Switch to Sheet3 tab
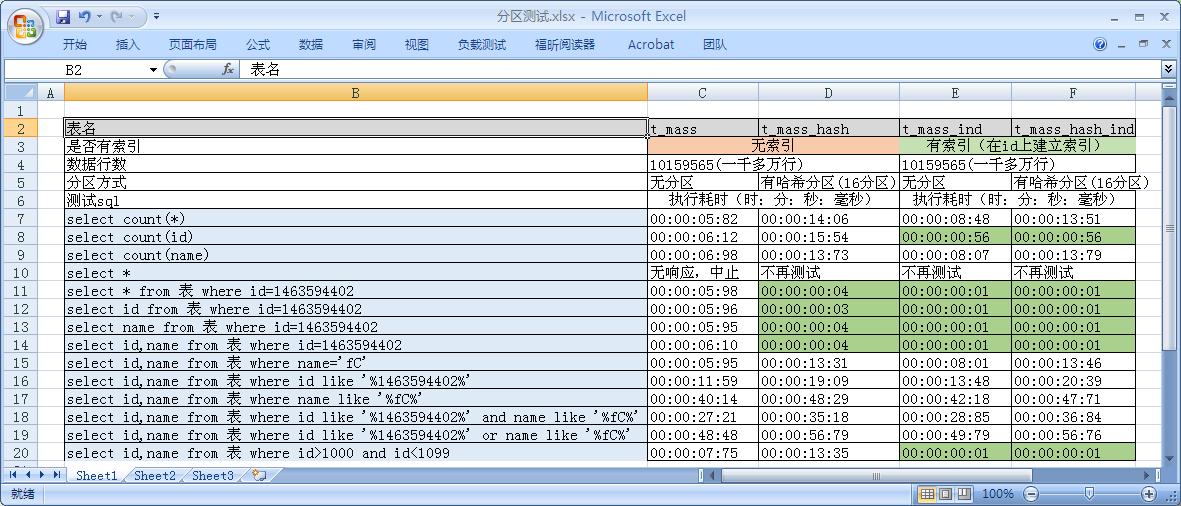 point(212,475)
